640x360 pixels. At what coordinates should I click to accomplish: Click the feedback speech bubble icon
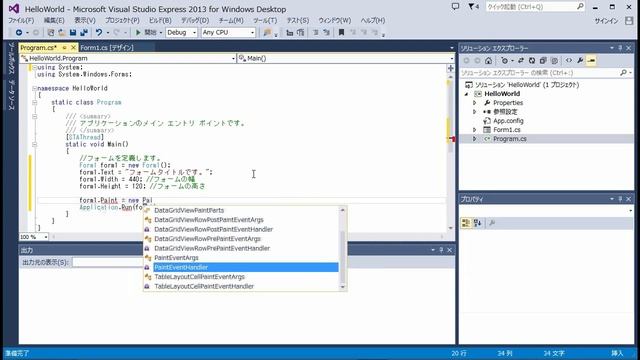[x=456, y=7]
